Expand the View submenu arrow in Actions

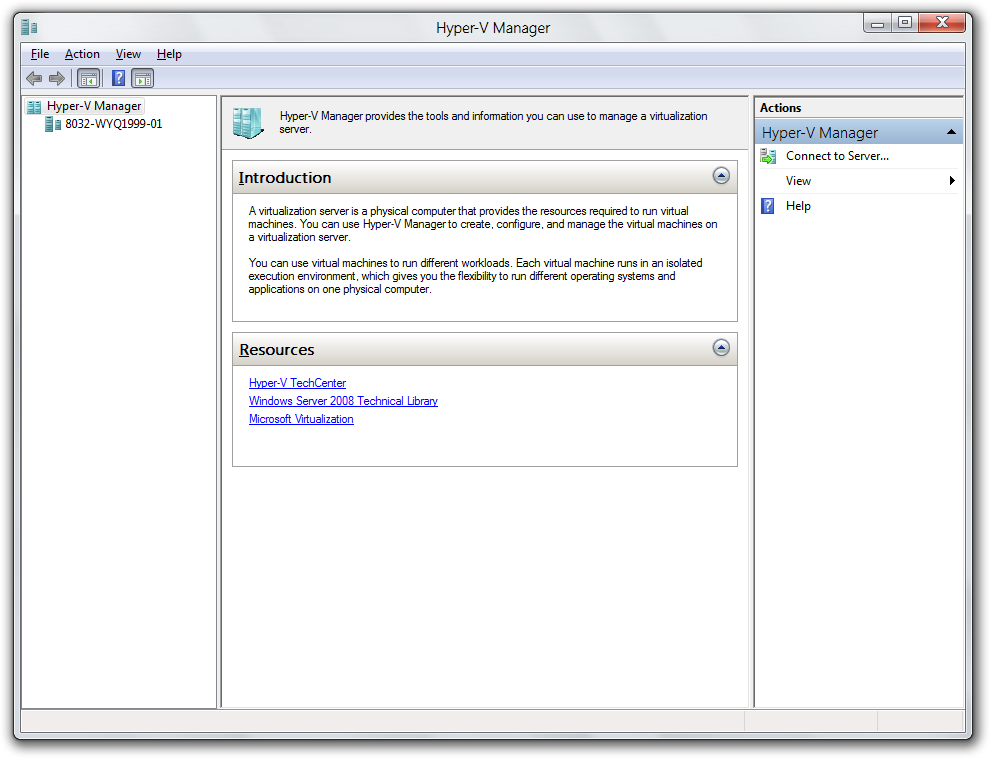952,181
